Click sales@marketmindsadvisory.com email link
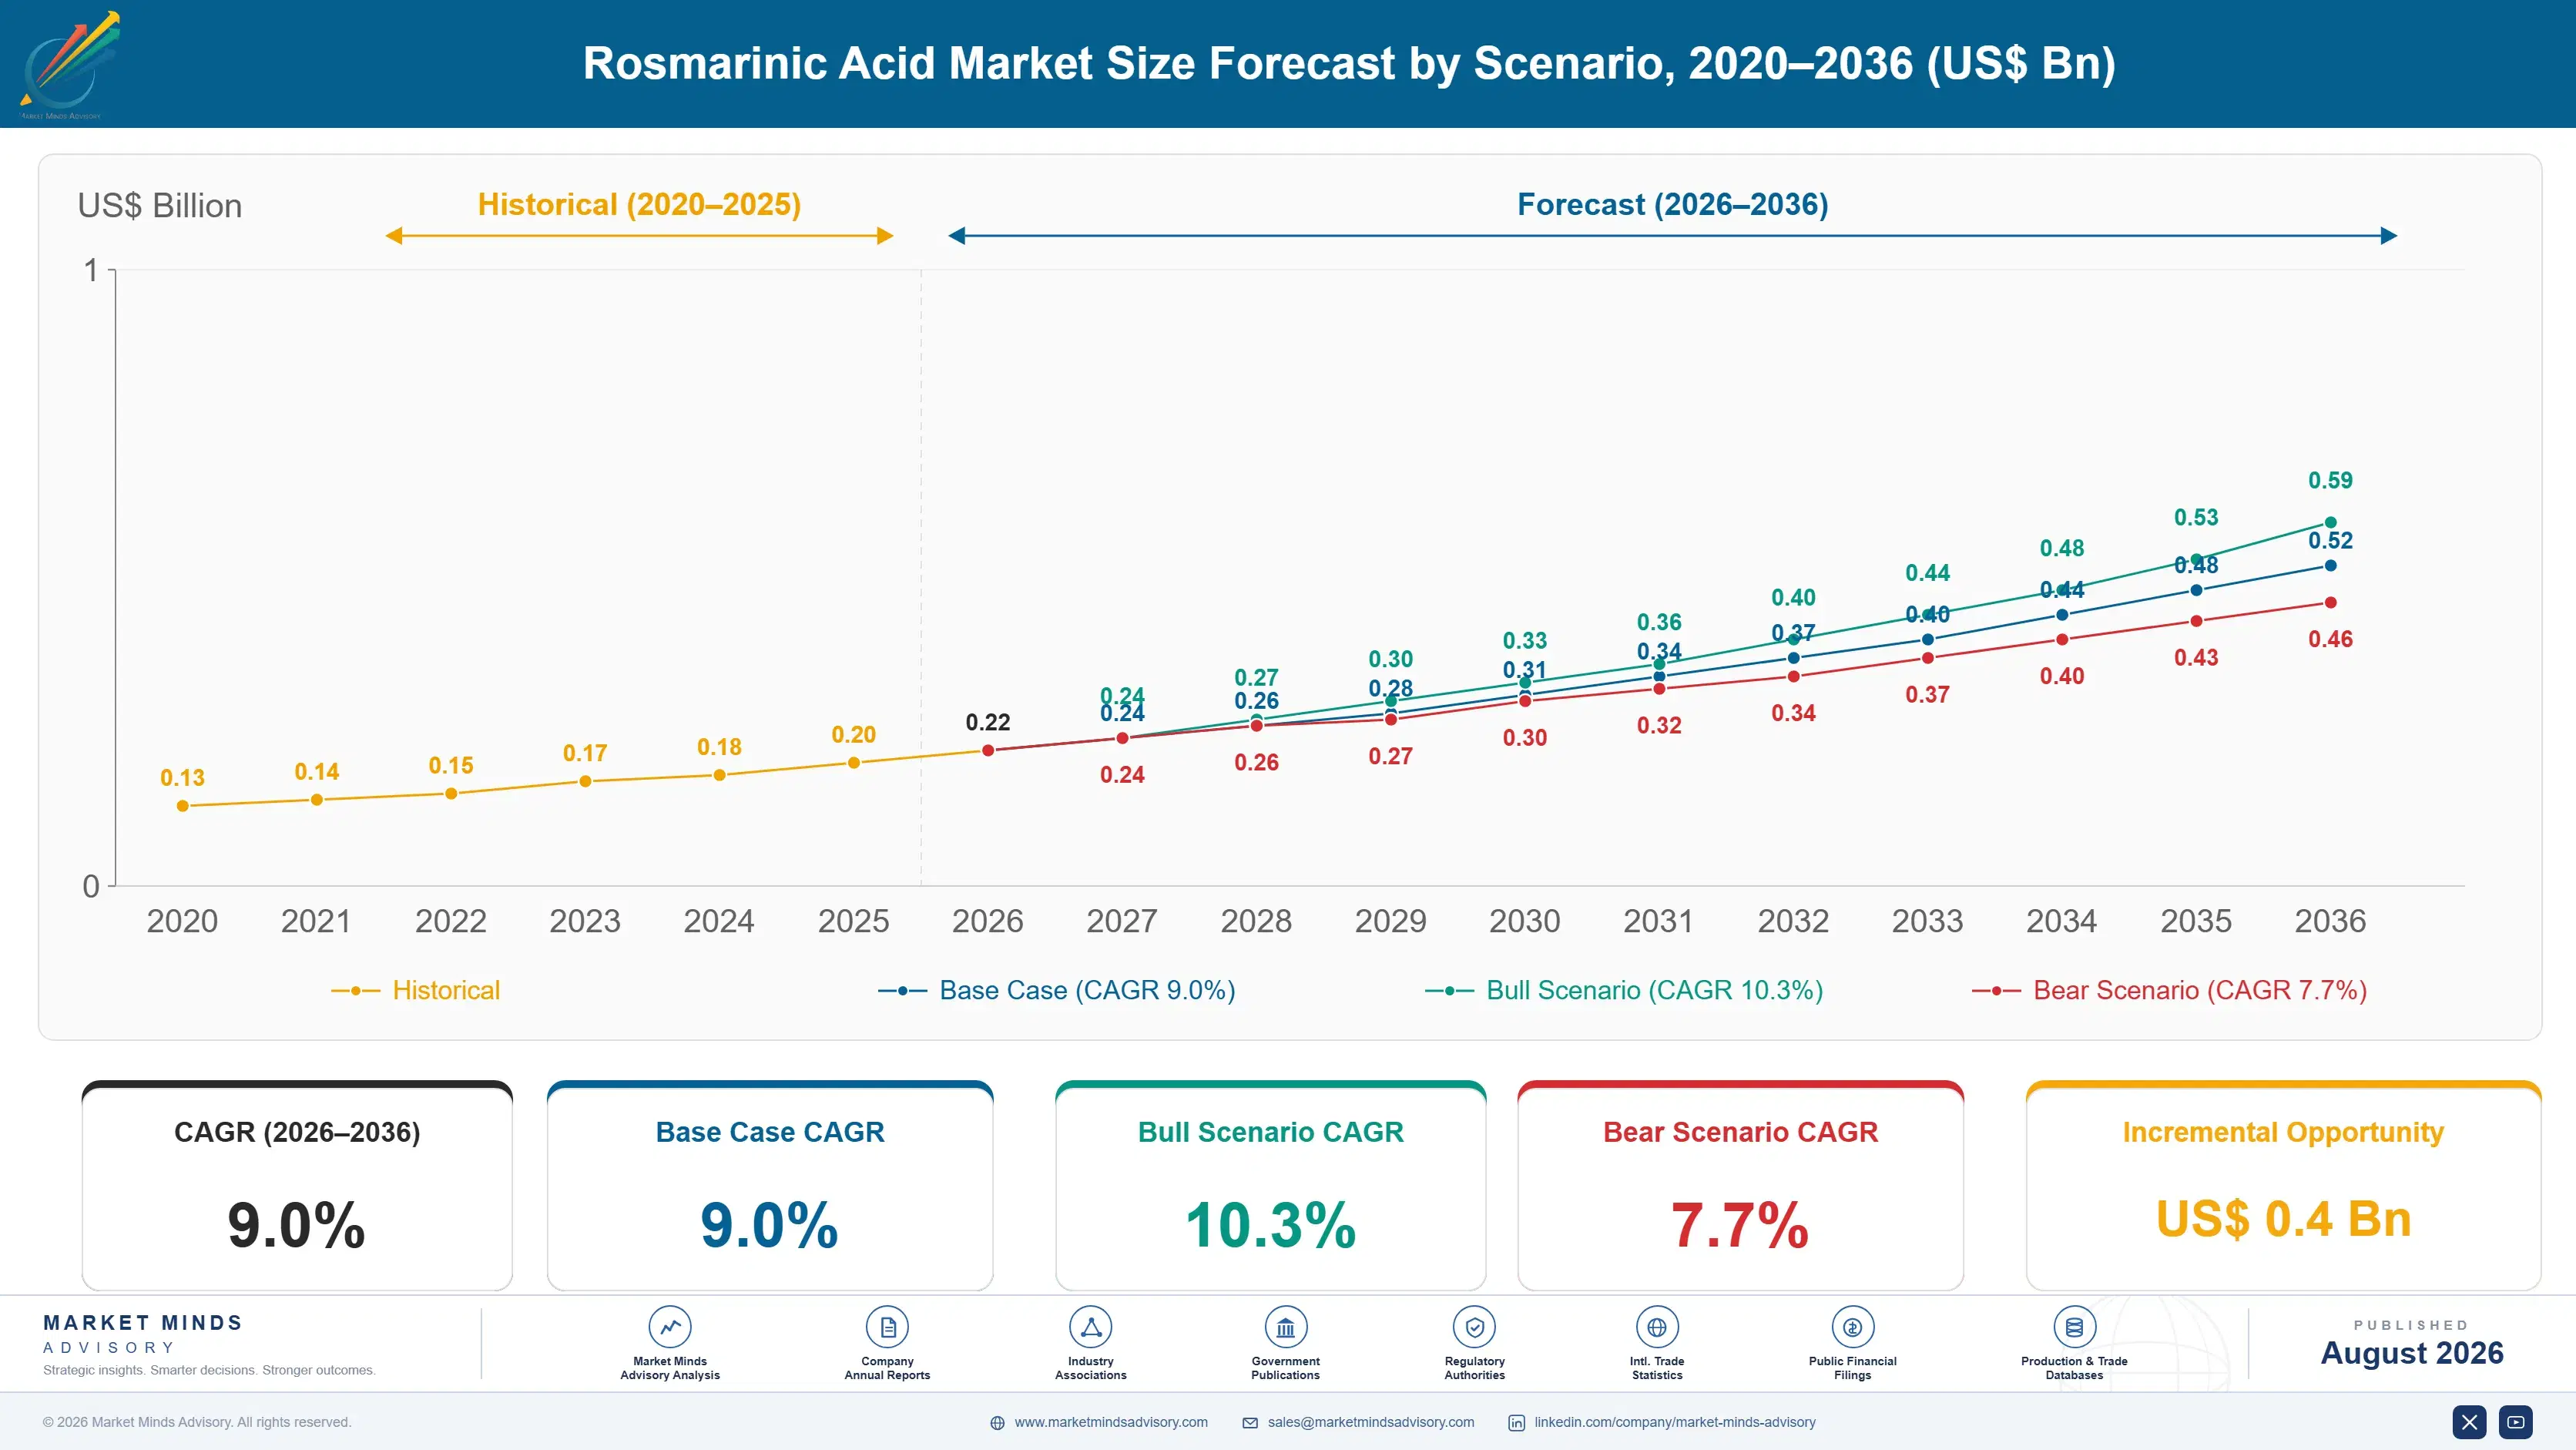 pos(1371,1422)
